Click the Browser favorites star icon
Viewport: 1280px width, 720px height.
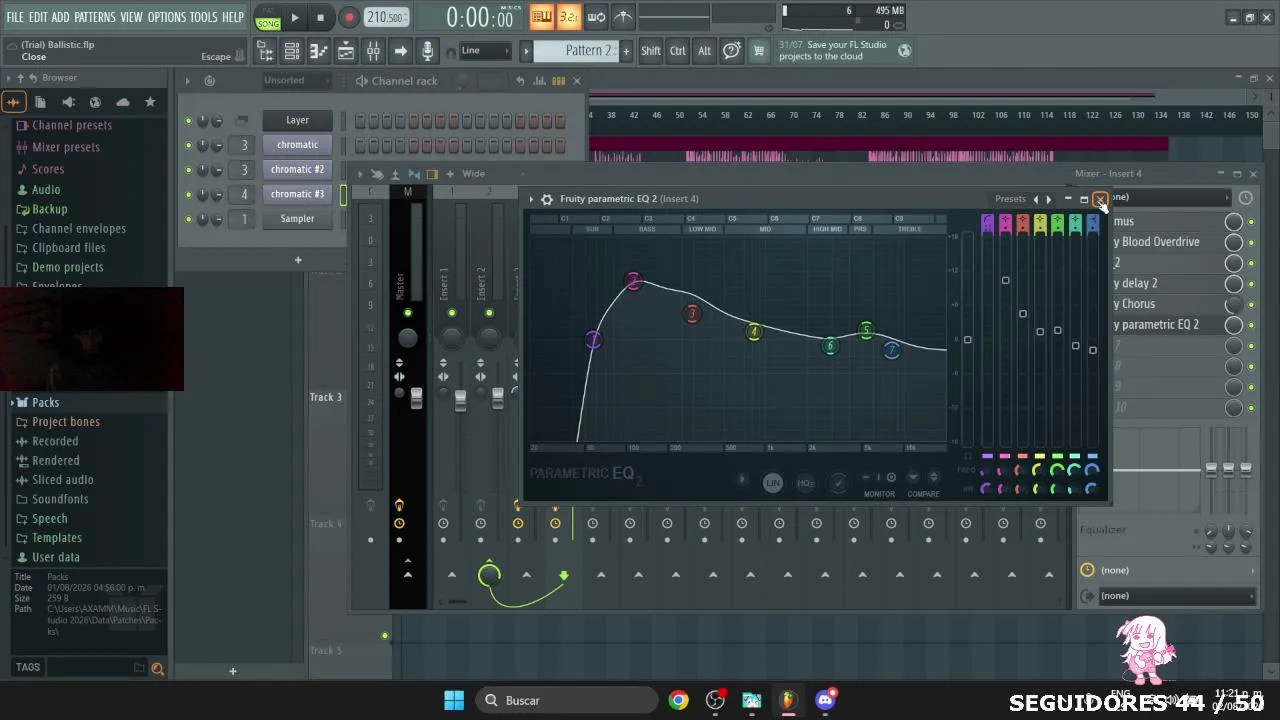150,102
